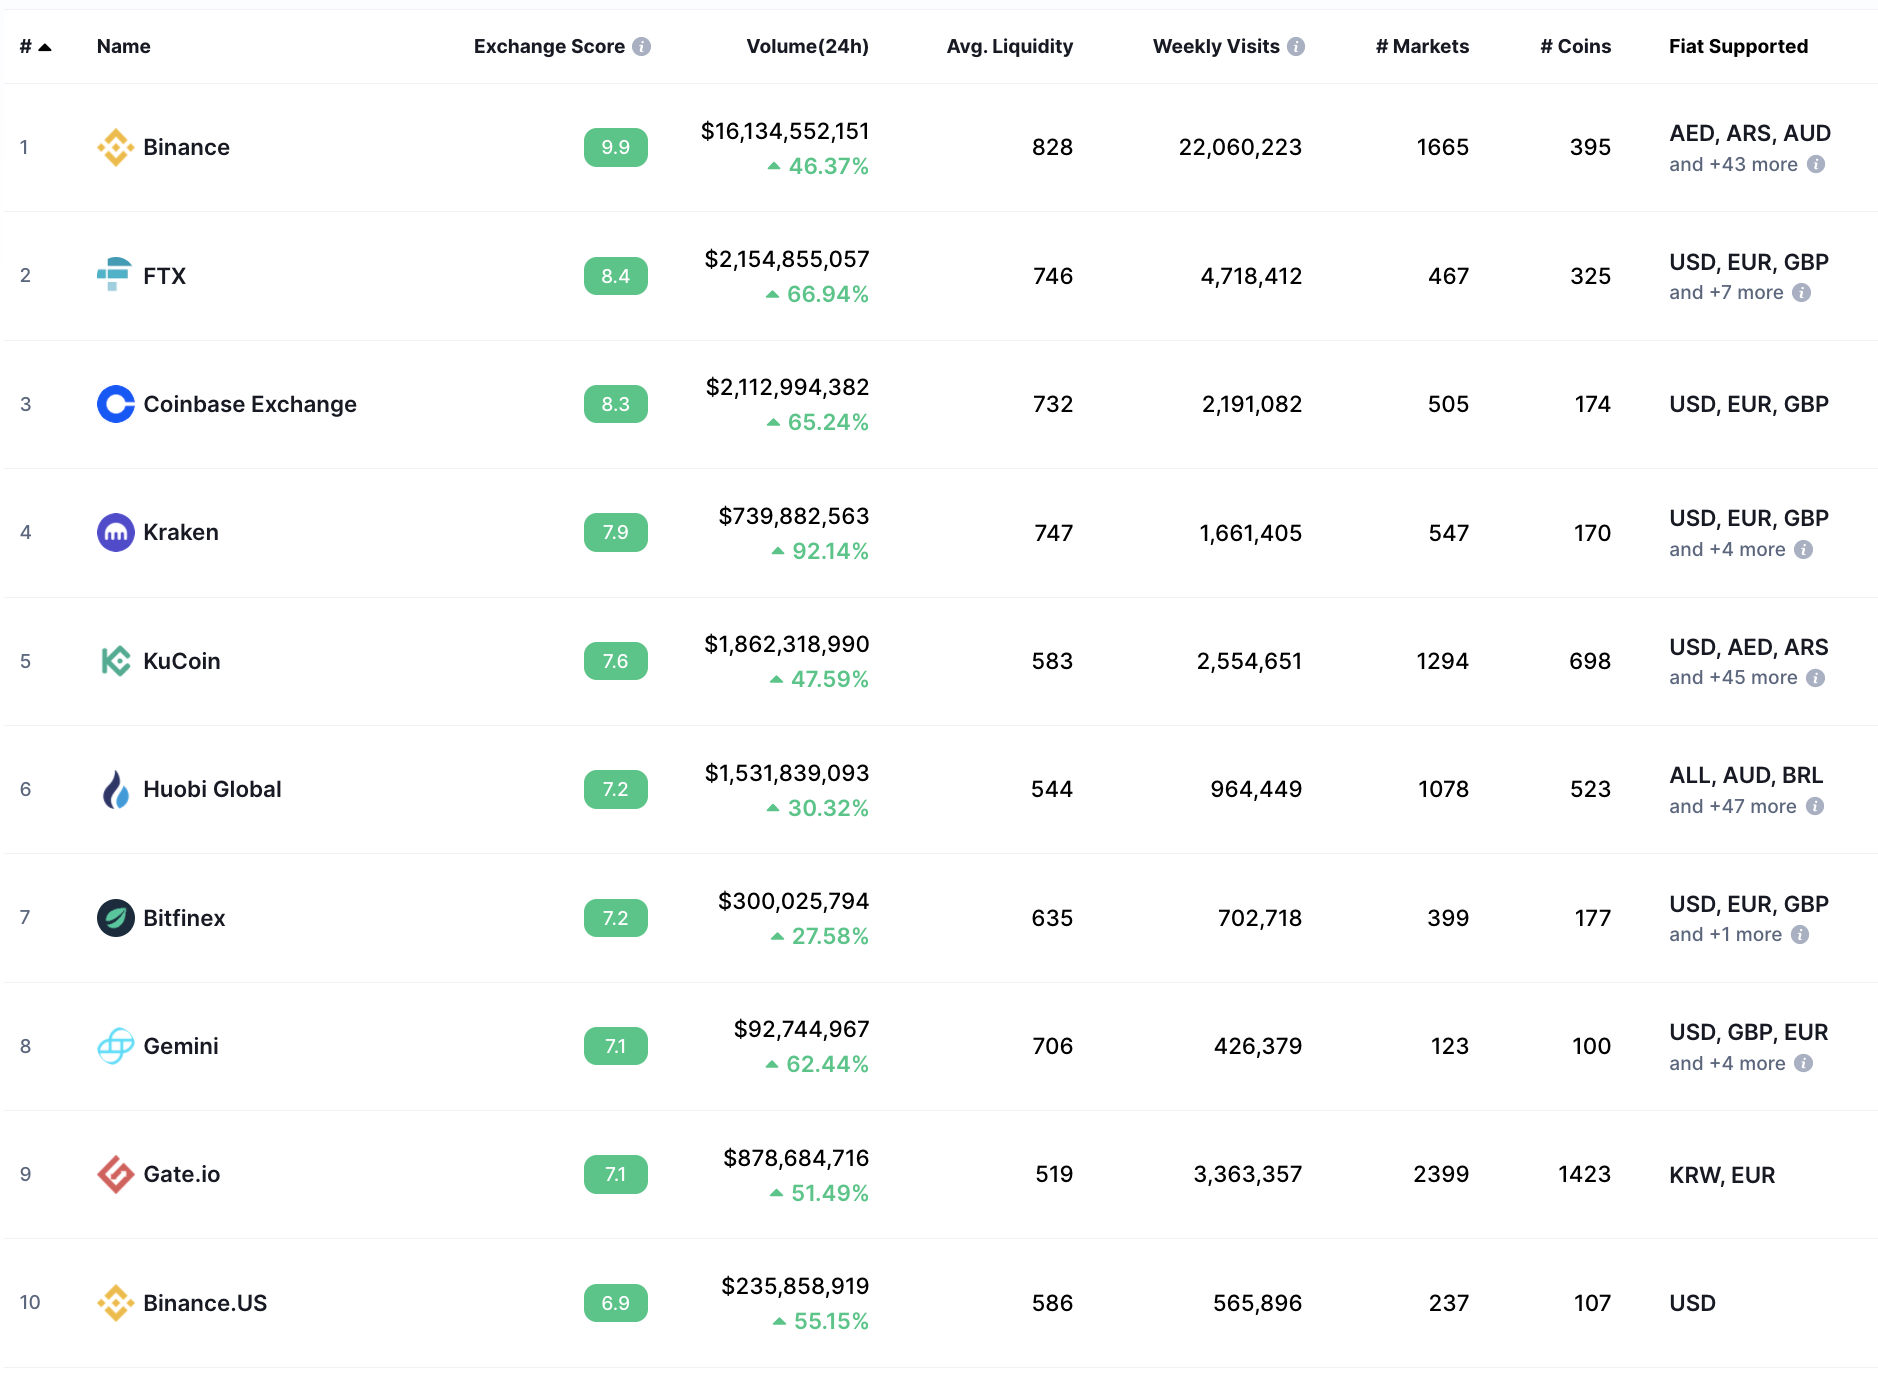Click Binance weekly visits 22,060,223
1878x1376 pixels.
pos(1240,147)
